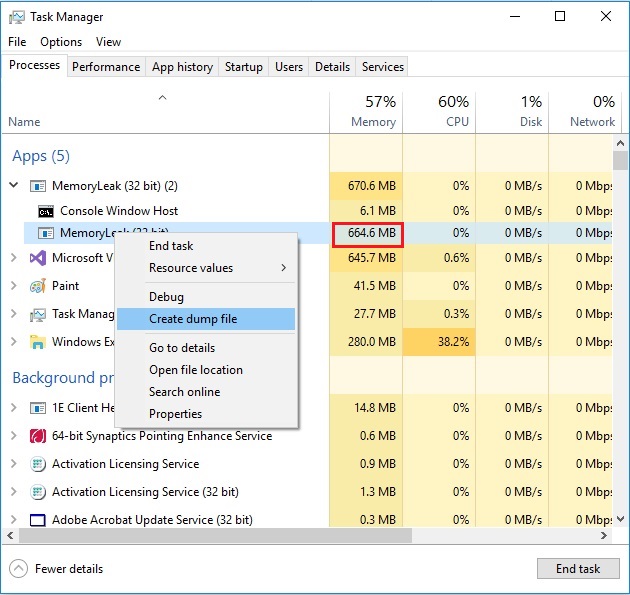This screenshot has height=595, width=630.
Task: Switch to the Services tab
Action: click(383, 67)
